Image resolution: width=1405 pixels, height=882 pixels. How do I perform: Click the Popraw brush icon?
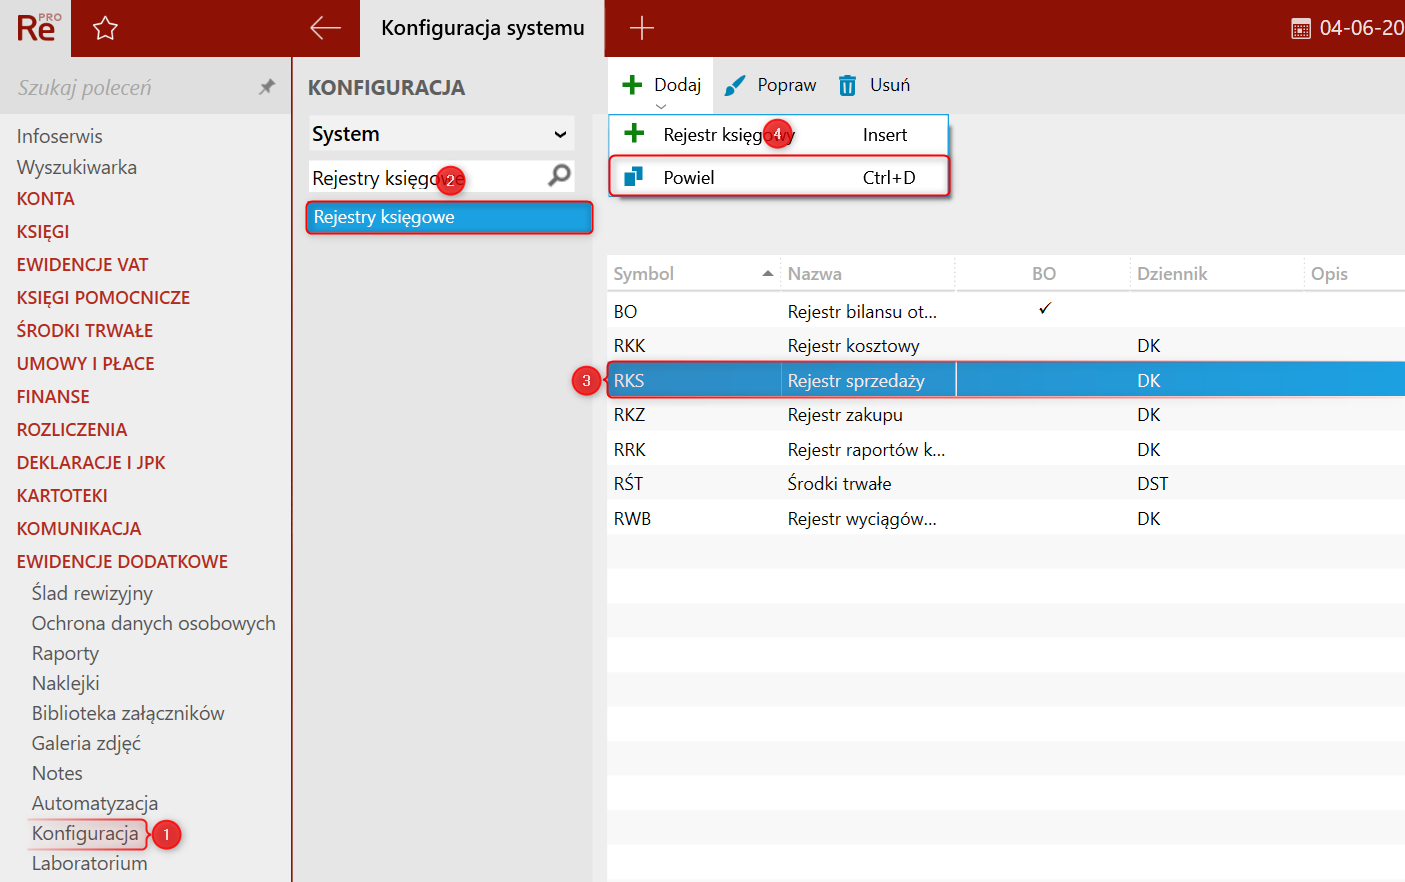(x=735, y=86)
